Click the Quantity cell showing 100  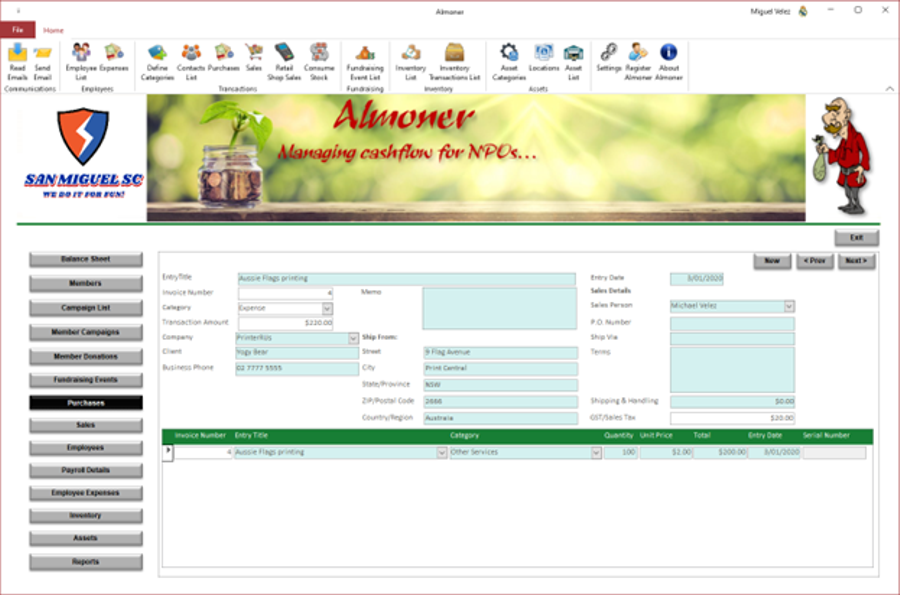(x=620, y=453)
